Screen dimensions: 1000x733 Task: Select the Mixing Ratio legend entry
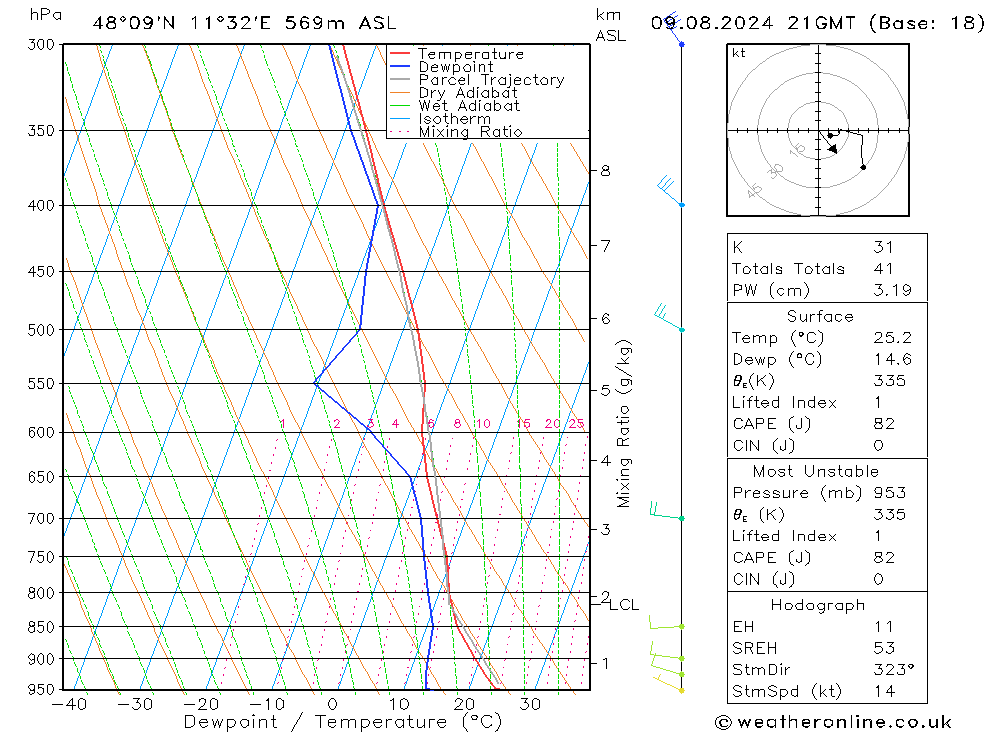[x=470, y=132]
